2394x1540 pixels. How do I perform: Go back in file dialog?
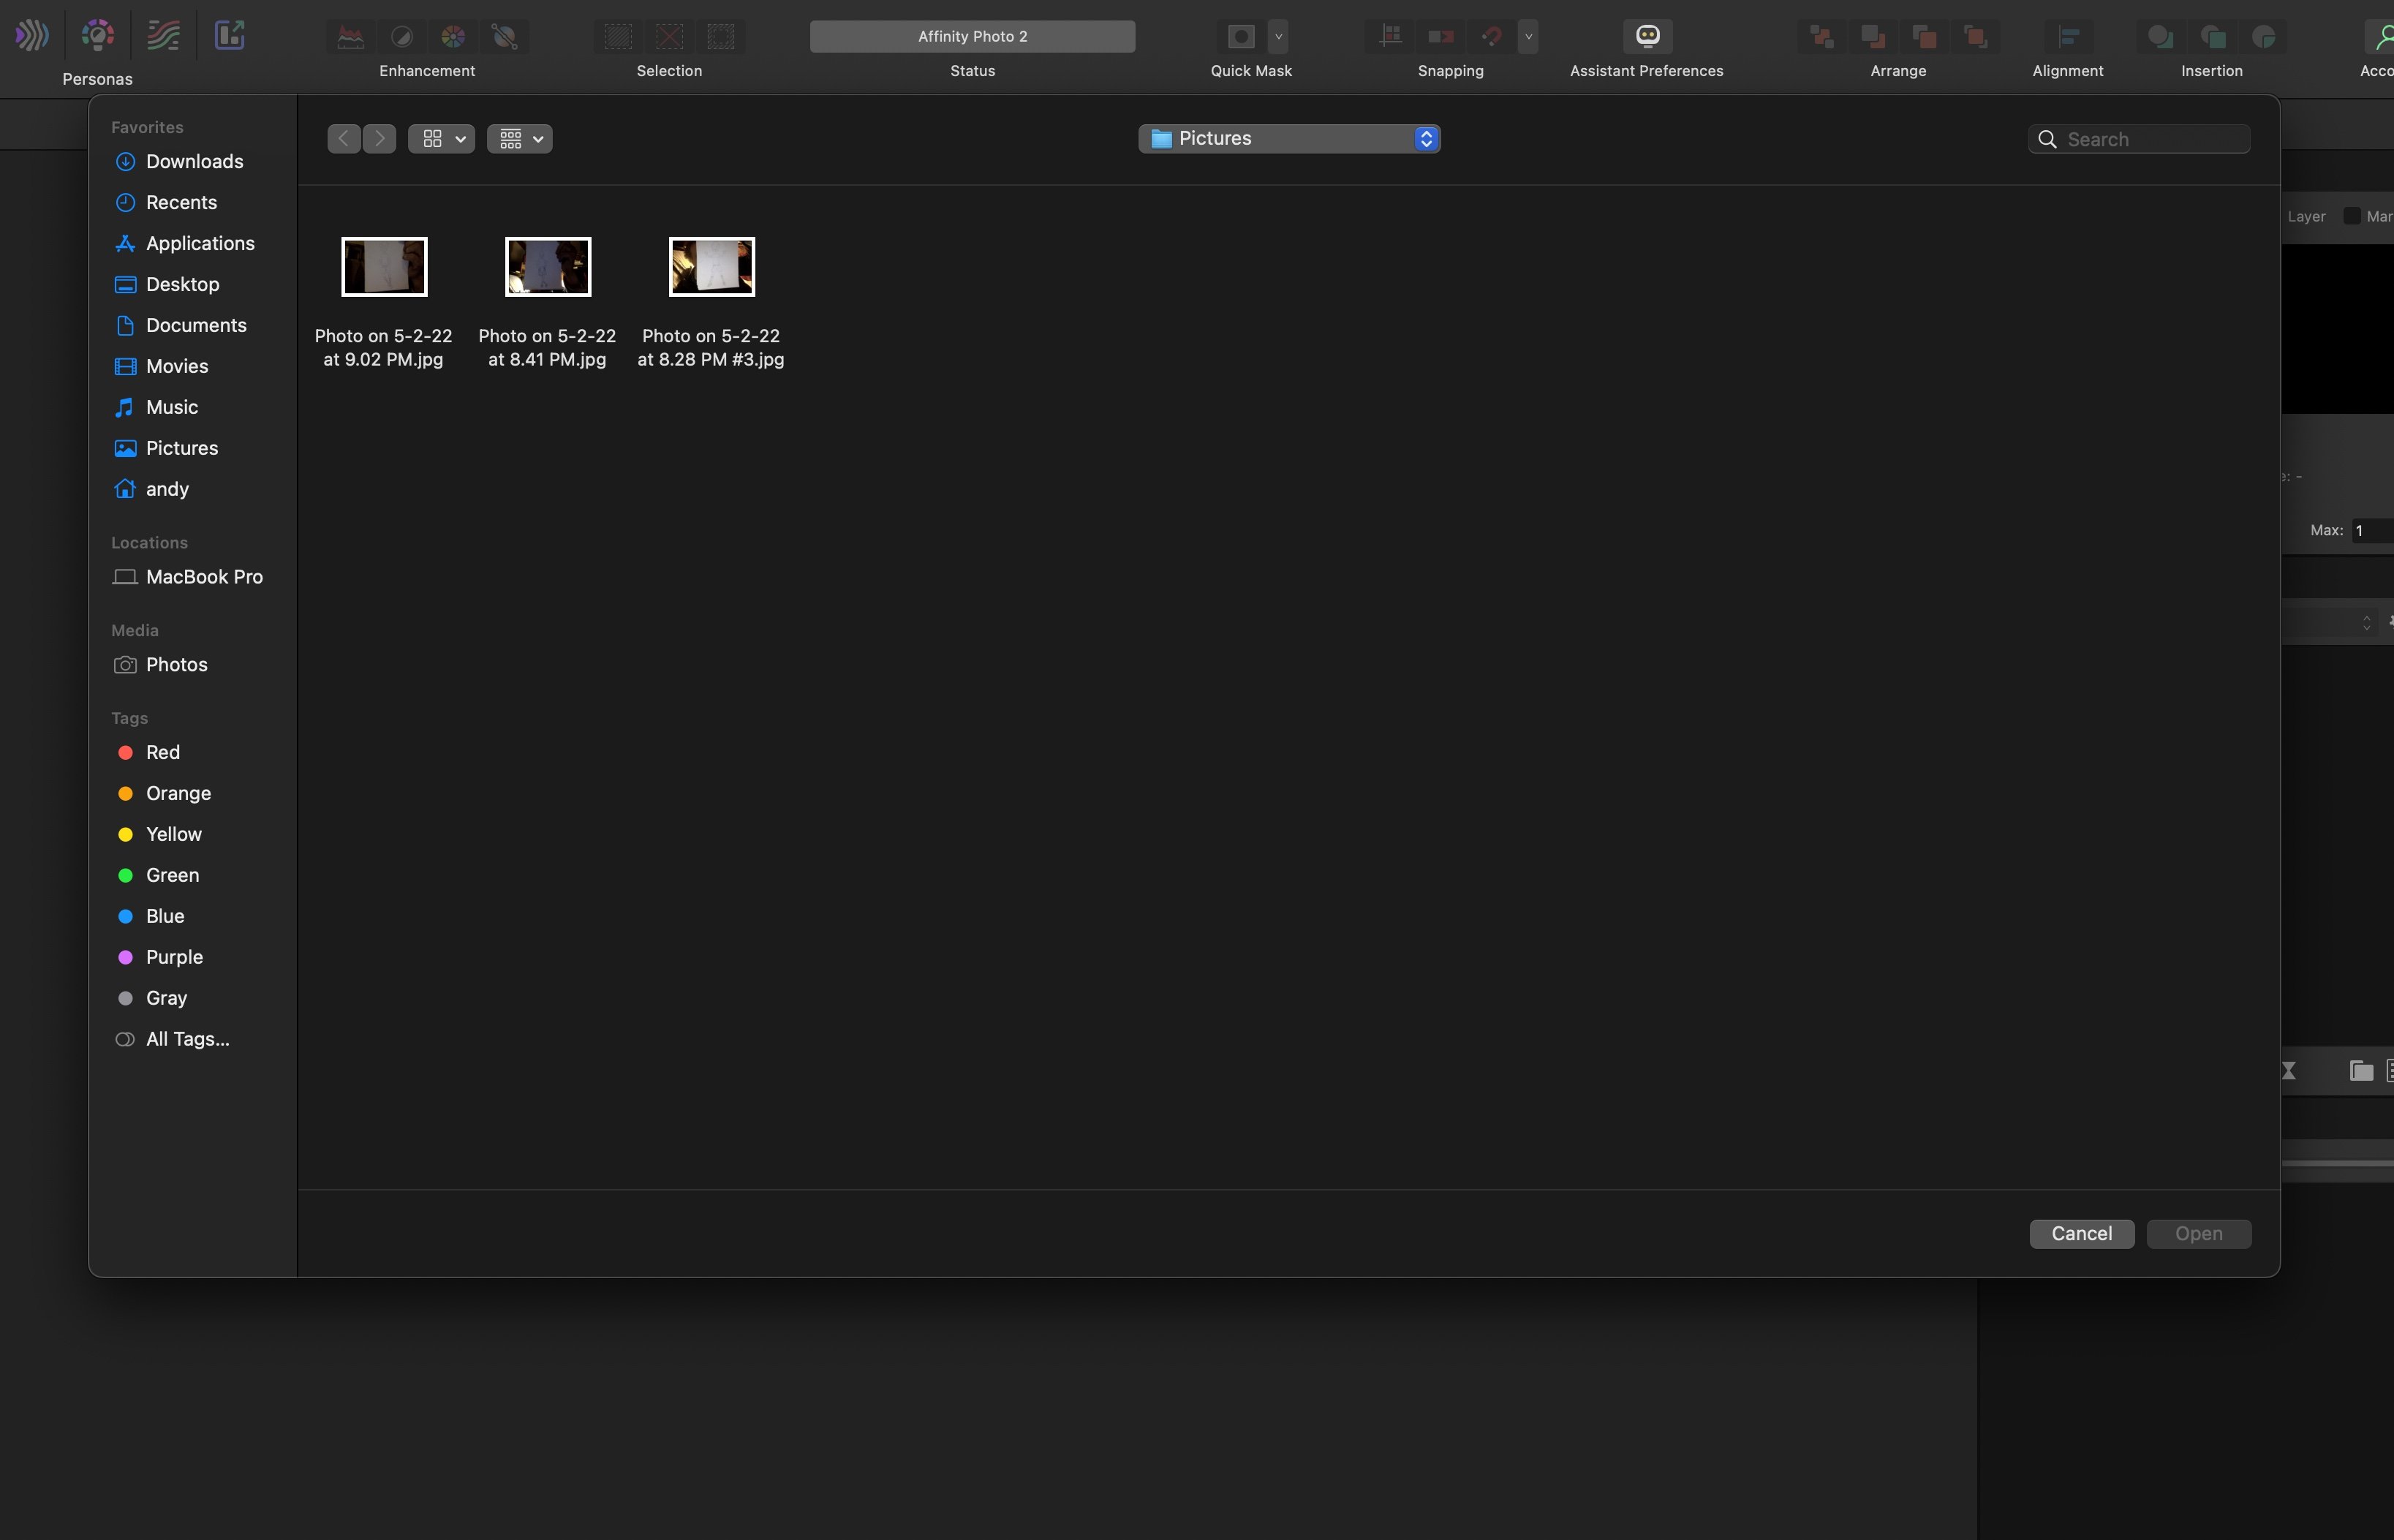tap(344, 139)
